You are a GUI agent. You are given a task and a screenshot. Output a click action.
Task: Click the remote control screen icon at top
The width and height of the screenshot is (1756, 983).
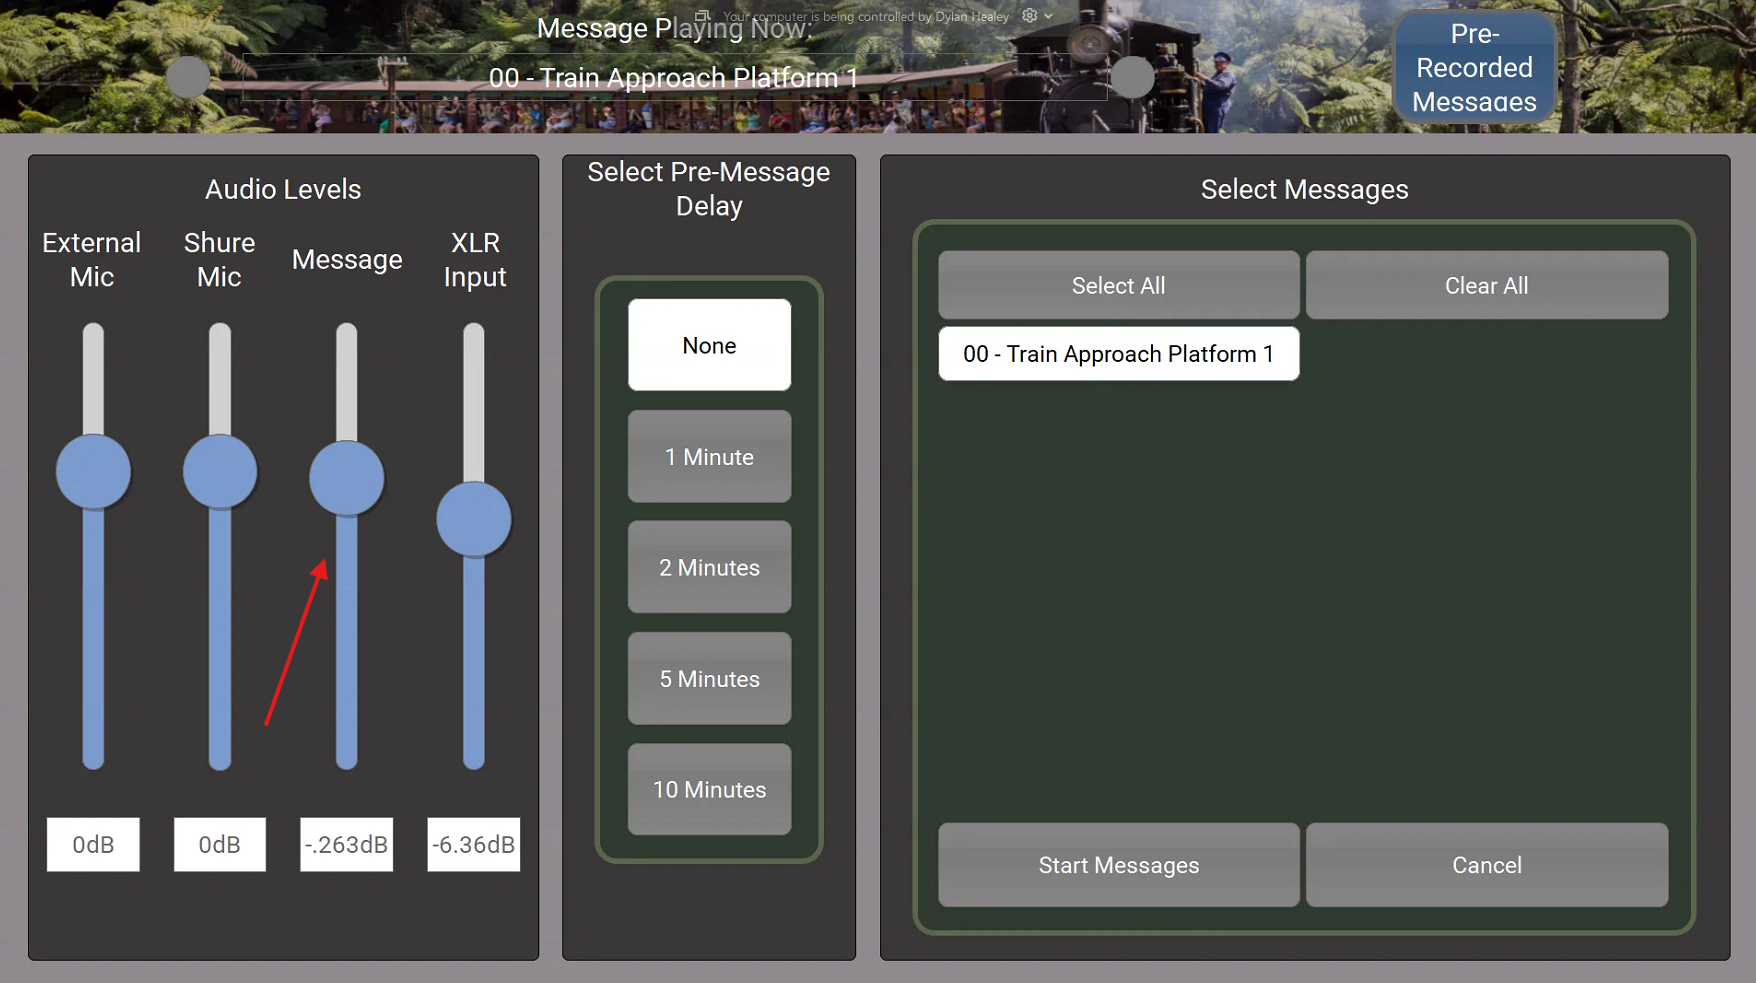[x=703, y=16]
